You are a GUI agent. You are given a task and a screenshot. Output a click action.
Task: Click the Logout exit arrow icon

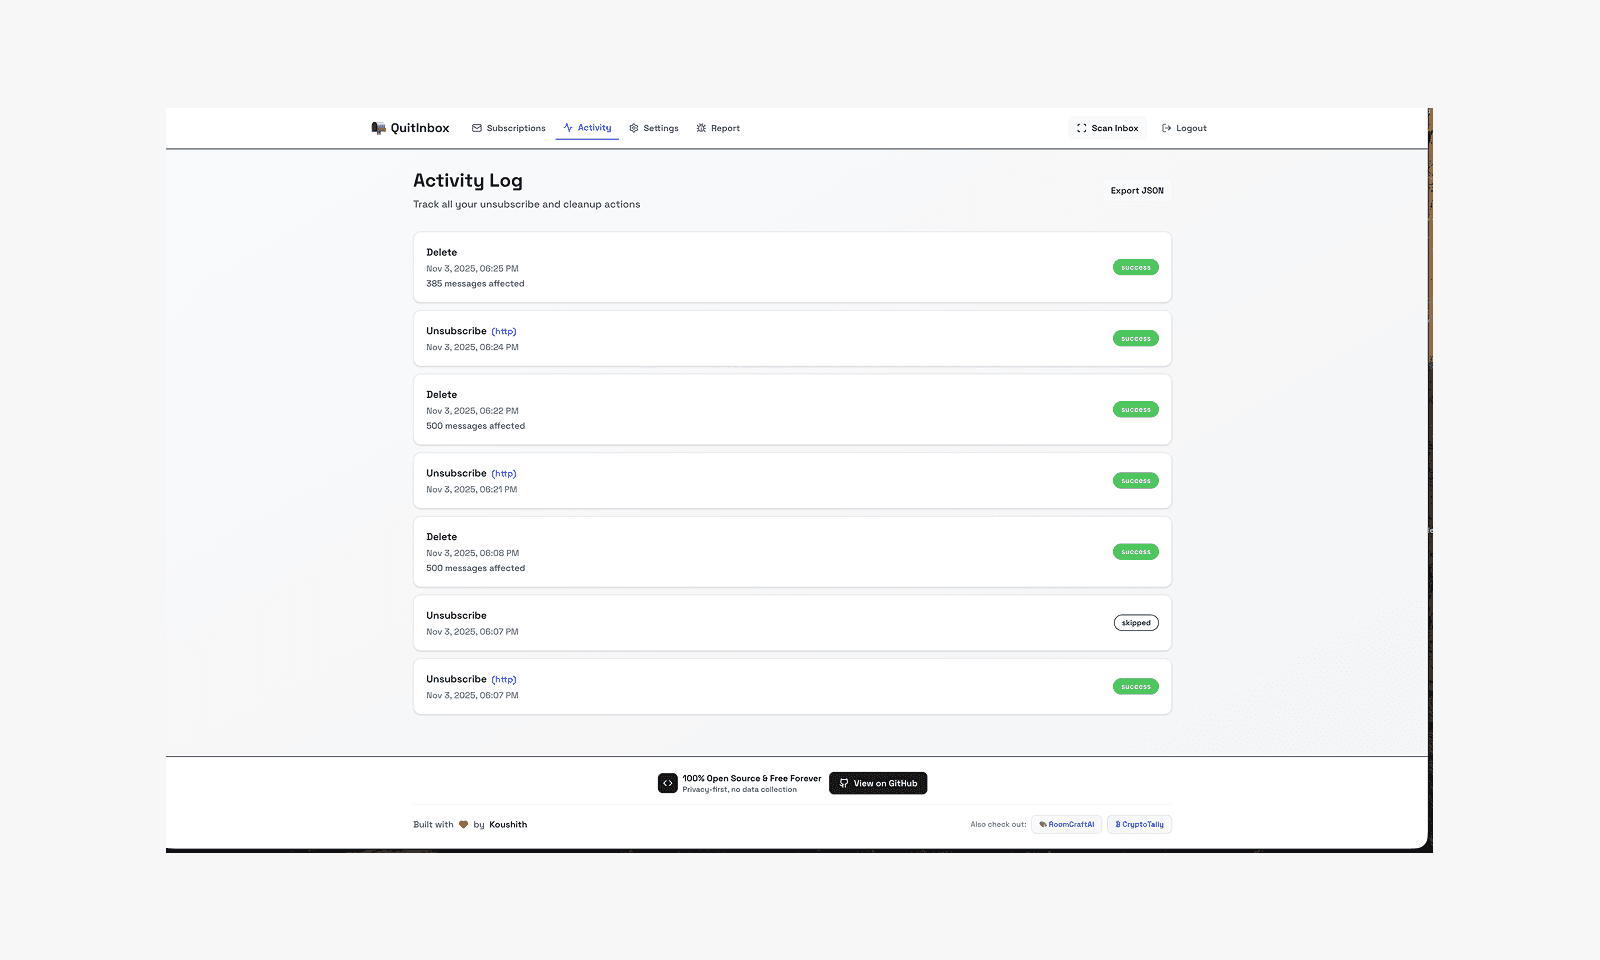[1166, 127]
